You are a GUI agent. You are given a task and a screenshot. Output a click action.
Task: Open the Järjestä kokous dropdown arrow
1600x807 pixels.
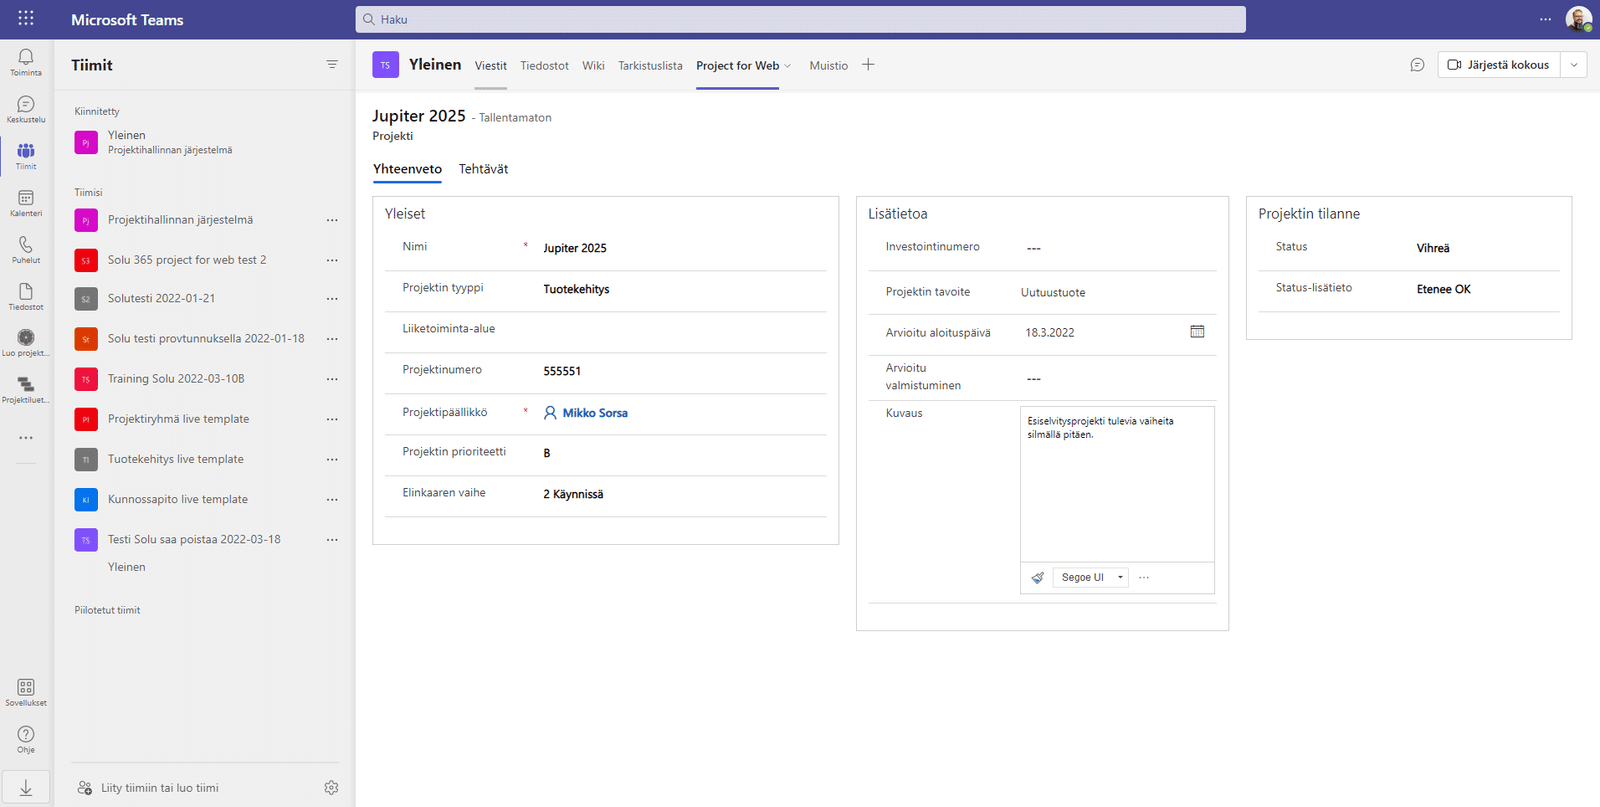pyautogui.click(x=1574, y=65)
